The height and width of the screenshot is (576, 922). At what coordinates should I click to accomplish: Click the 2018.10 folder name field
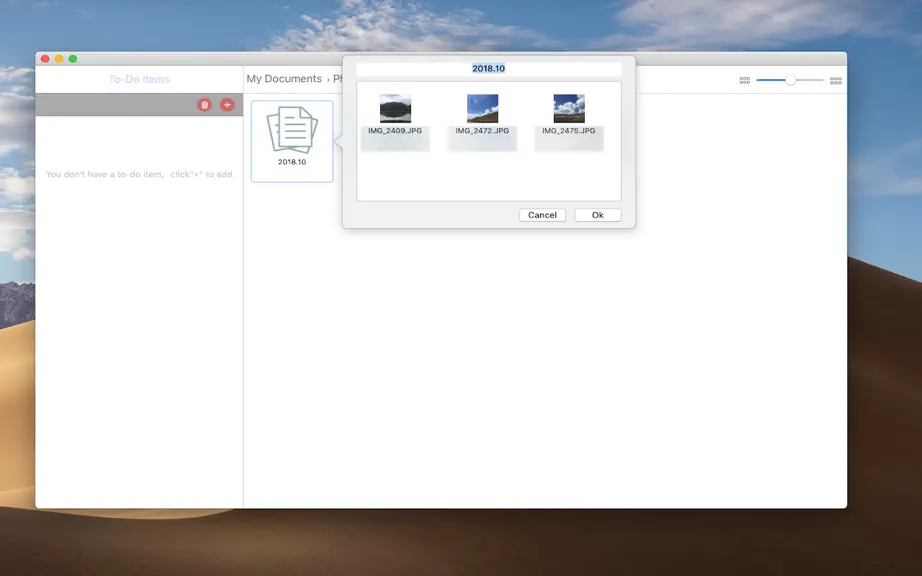tap(489, 69)
